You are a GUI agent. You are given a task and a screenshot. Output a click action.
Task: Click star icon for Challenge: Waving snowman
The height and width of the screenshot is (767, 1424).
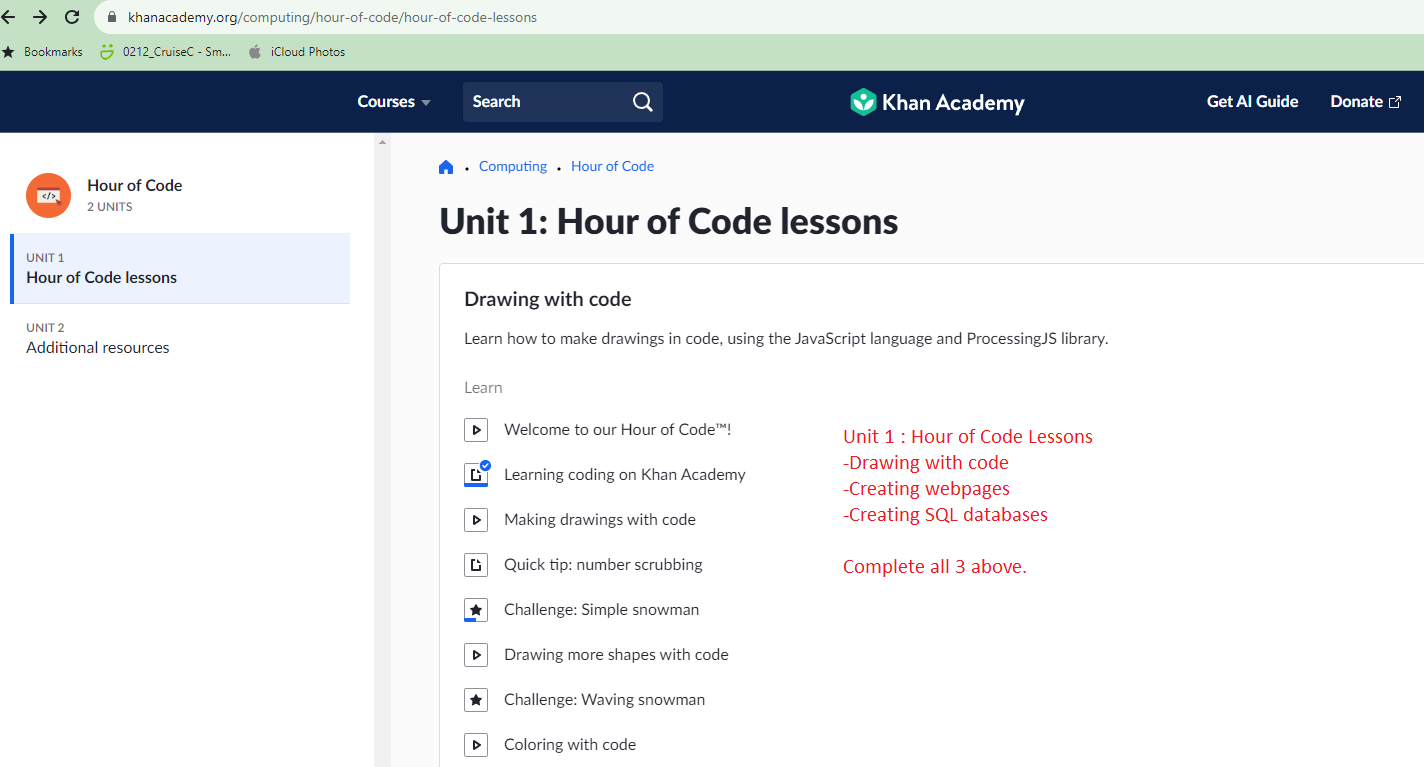pos(476,700)
